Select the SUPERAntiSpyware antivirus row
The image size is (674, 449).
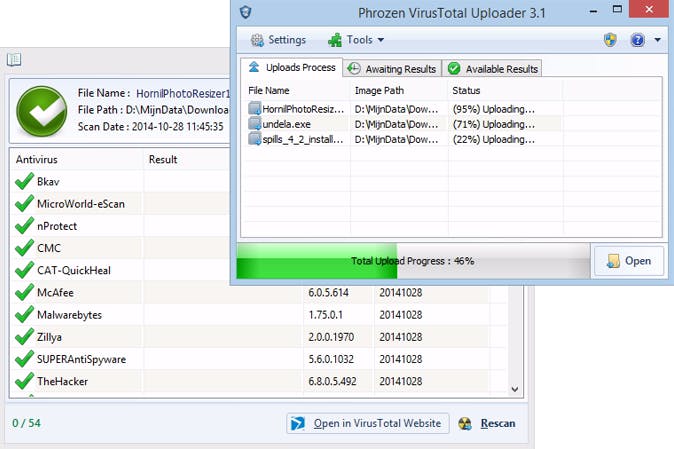260,359
